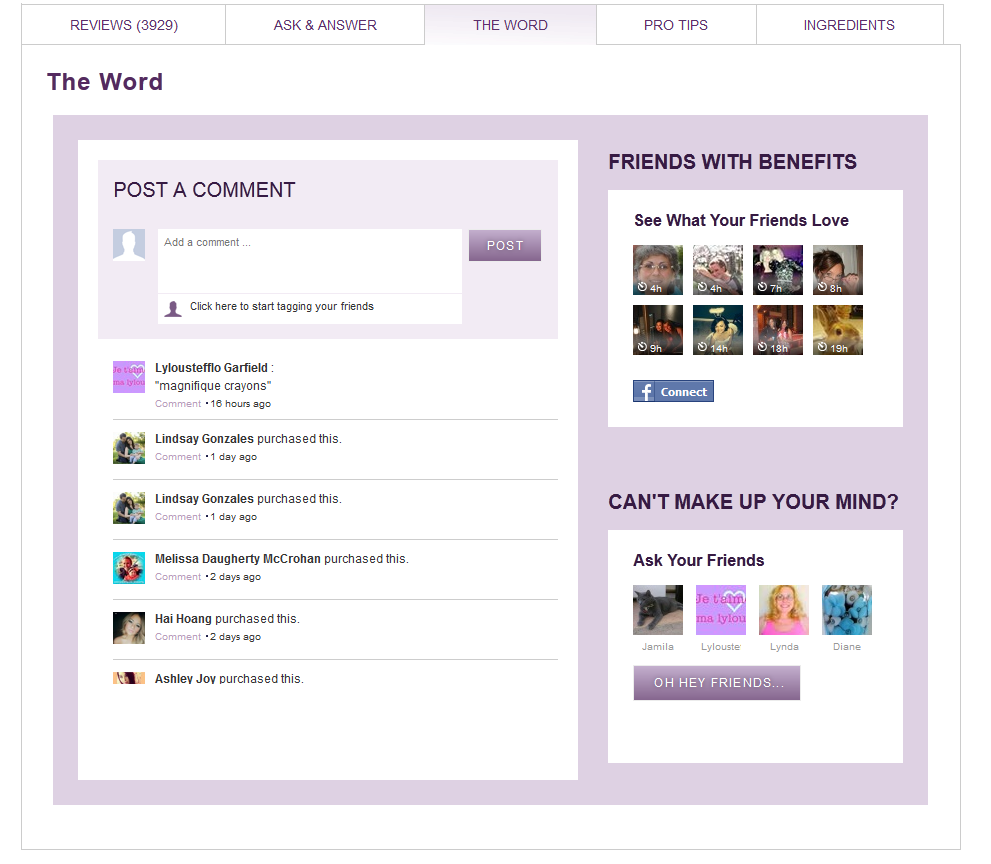Switch to the Pro Tips tab
Image resolution: width=991 pixels, height=864 pixels.
point(676,25)
